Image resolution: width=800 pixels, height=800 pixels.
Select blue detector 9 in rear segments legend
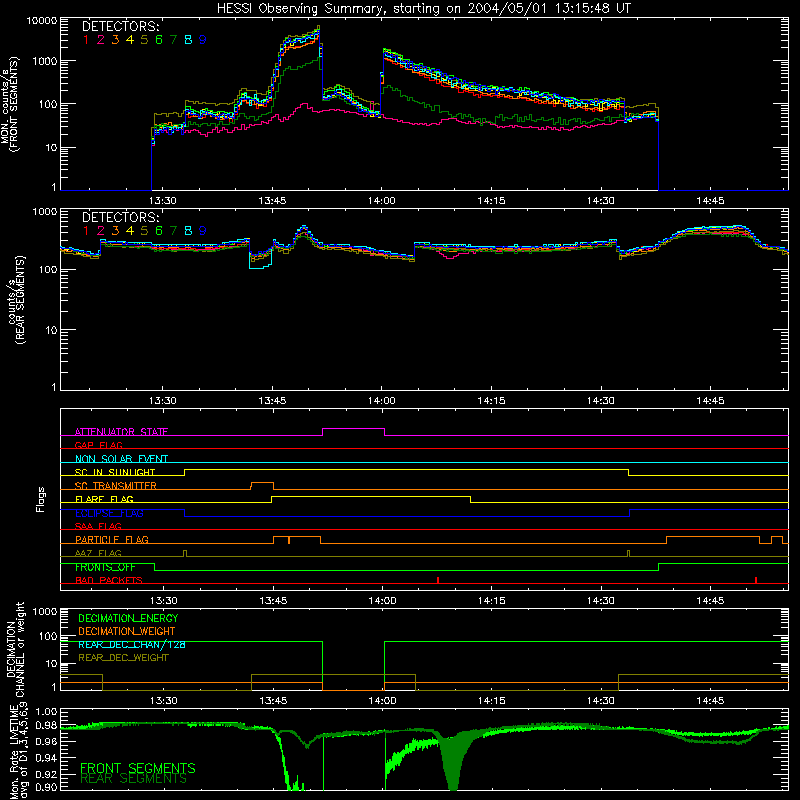click(x=203, y=231)
